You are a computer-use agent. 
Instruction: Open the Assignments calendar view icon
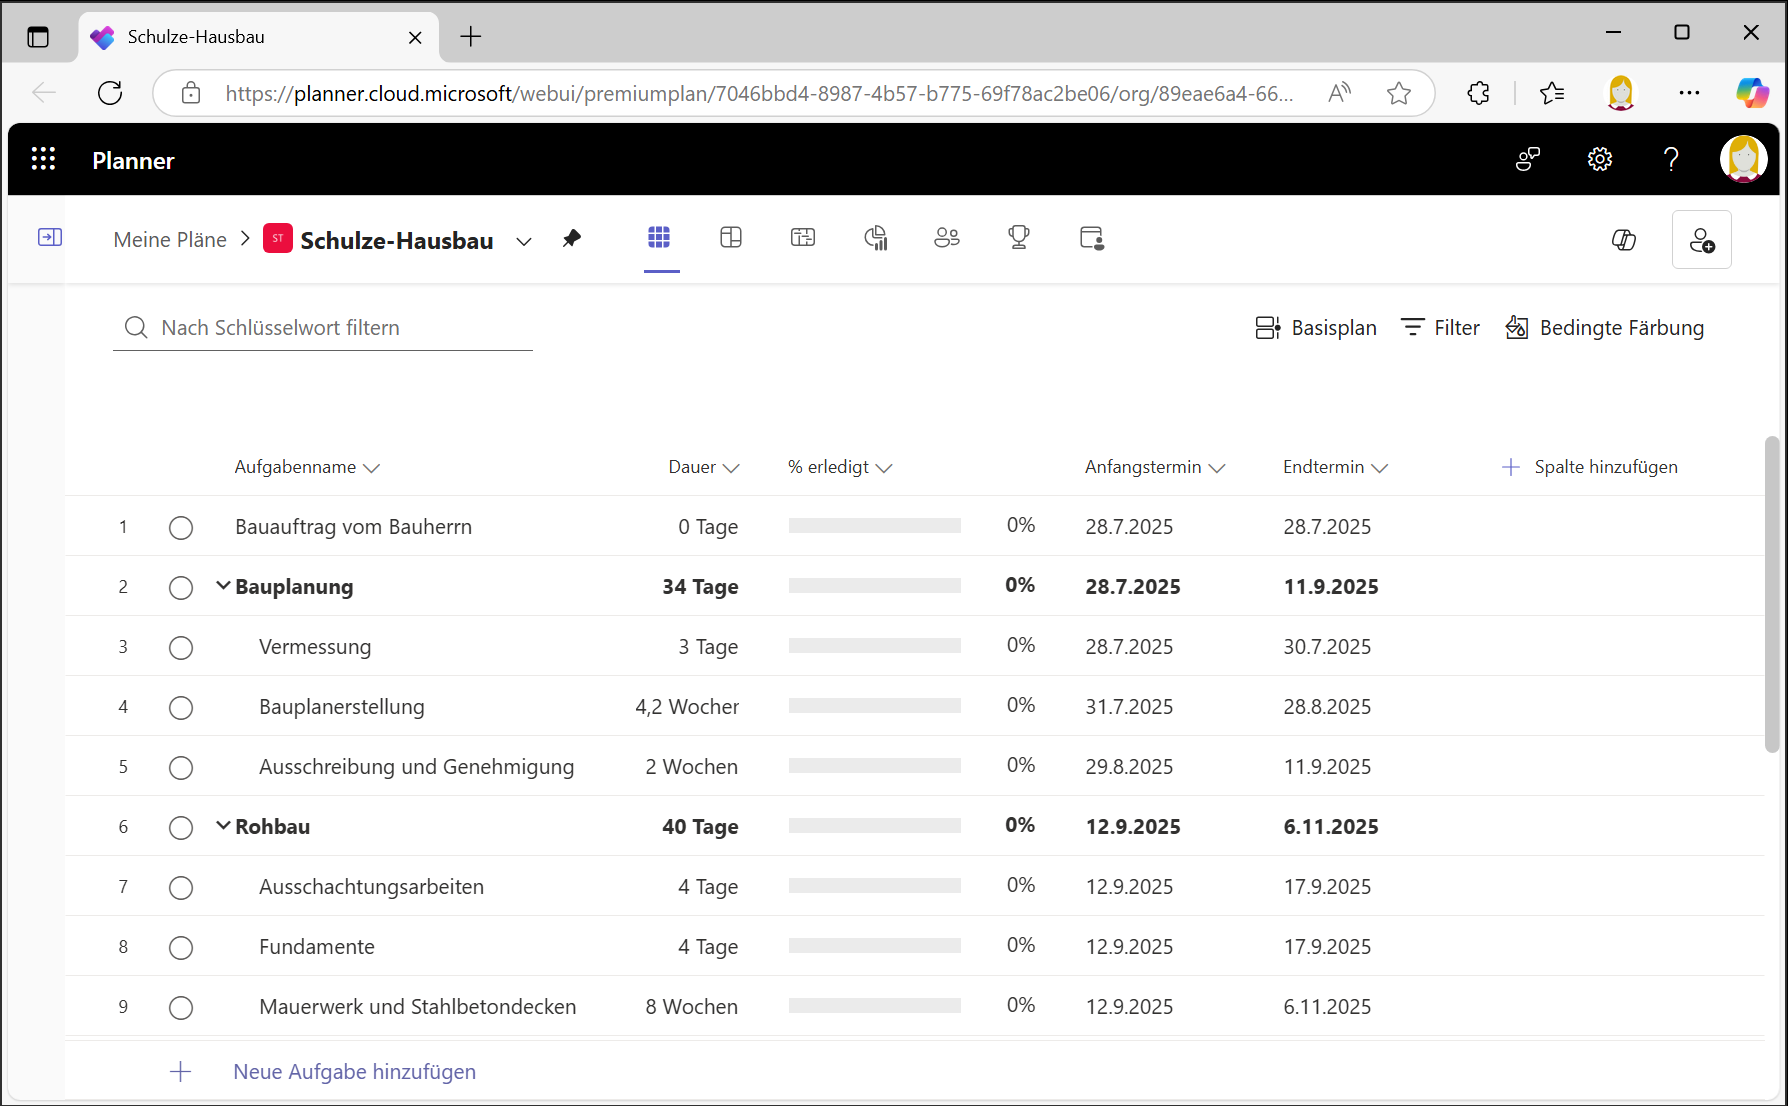[x=1092, y=238]
